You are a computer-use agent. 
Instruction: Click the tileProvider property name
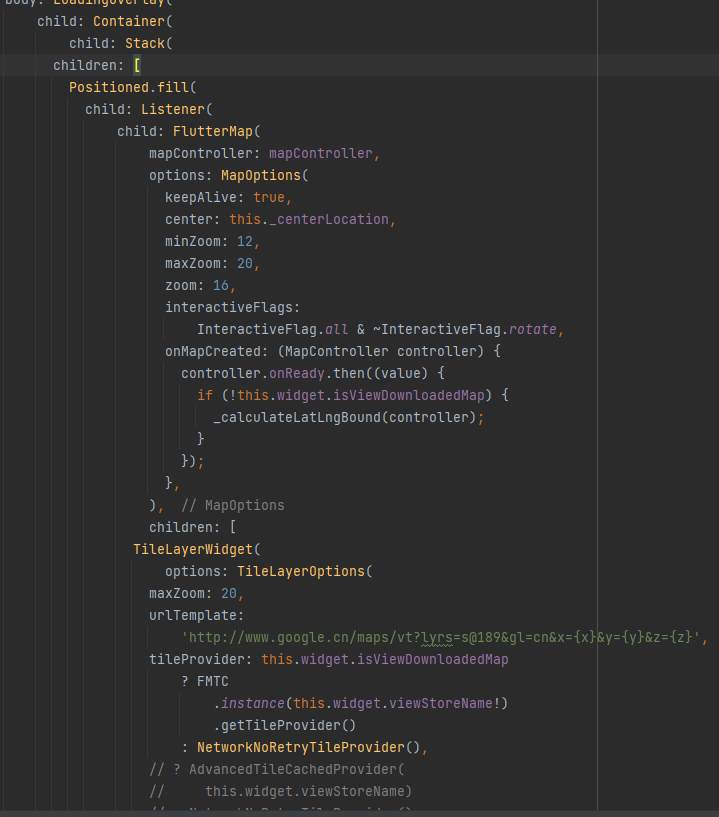[x=197, y=660]
